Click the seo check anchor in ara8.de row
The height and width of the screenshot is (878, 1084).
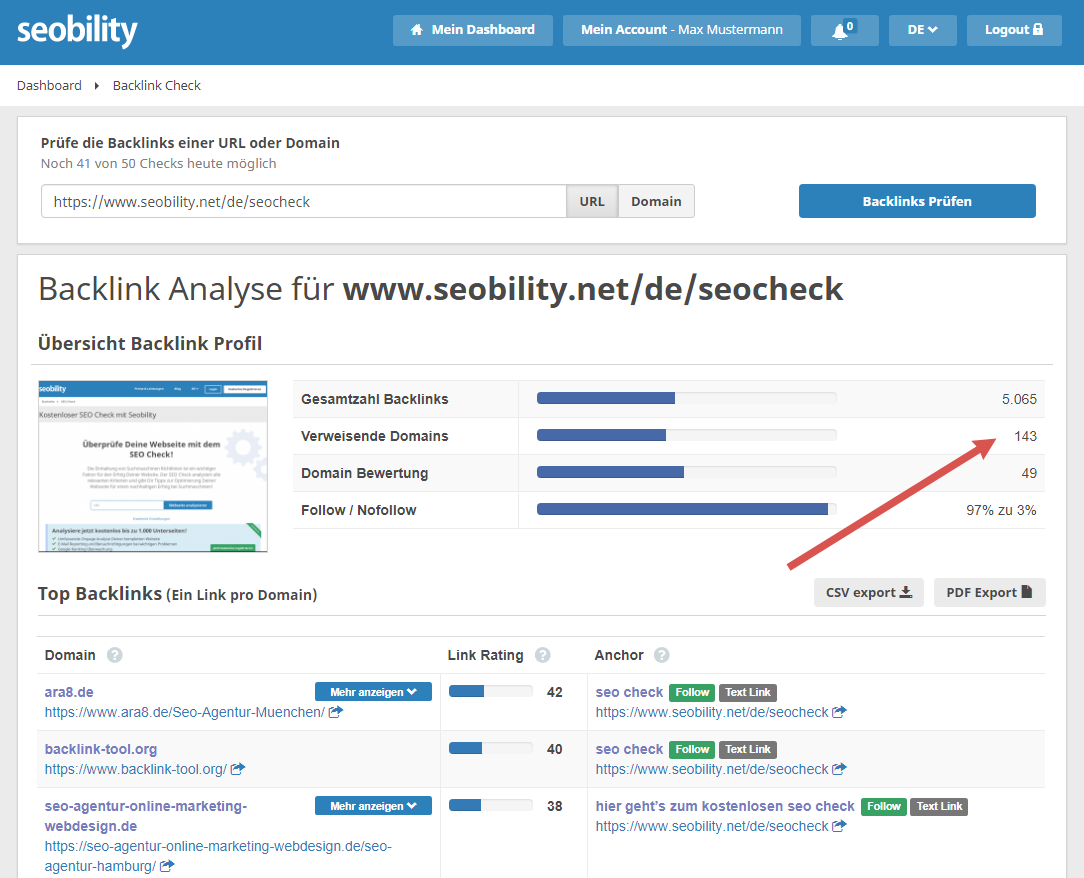click(629, 692)
